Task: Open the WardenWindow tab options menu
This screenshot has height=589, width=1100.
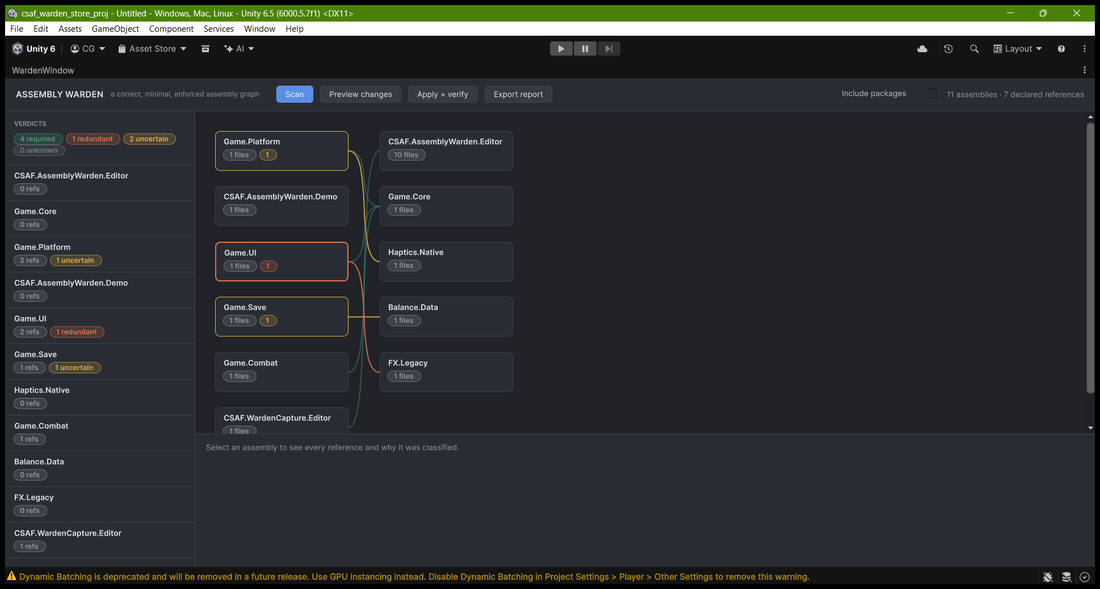Action: [1084, 70]
